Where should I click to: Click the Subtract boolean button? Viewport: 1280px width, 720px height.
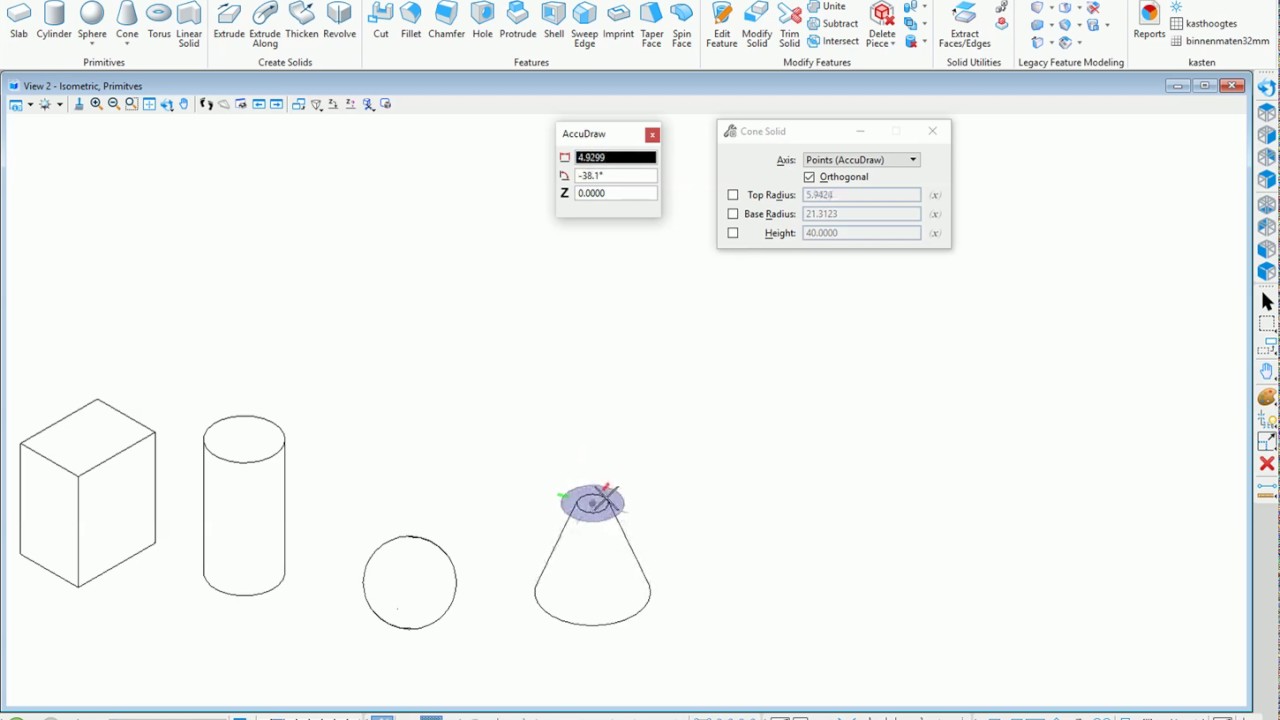tap(832, 24)
